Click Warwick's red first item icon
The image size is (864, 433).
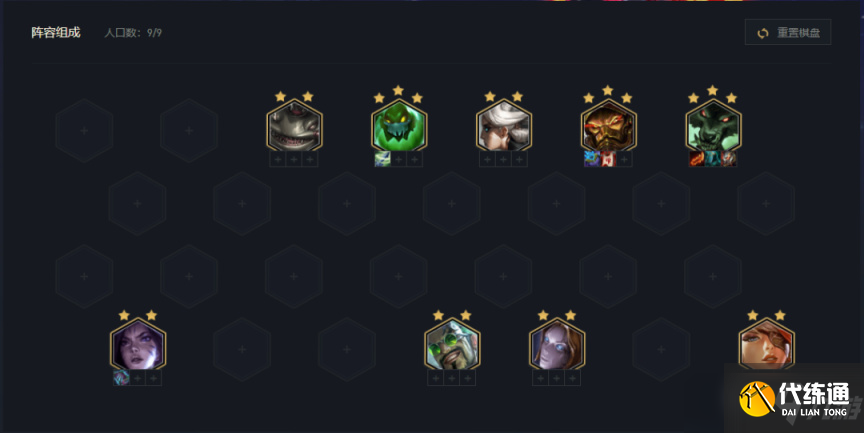point(697,159)
